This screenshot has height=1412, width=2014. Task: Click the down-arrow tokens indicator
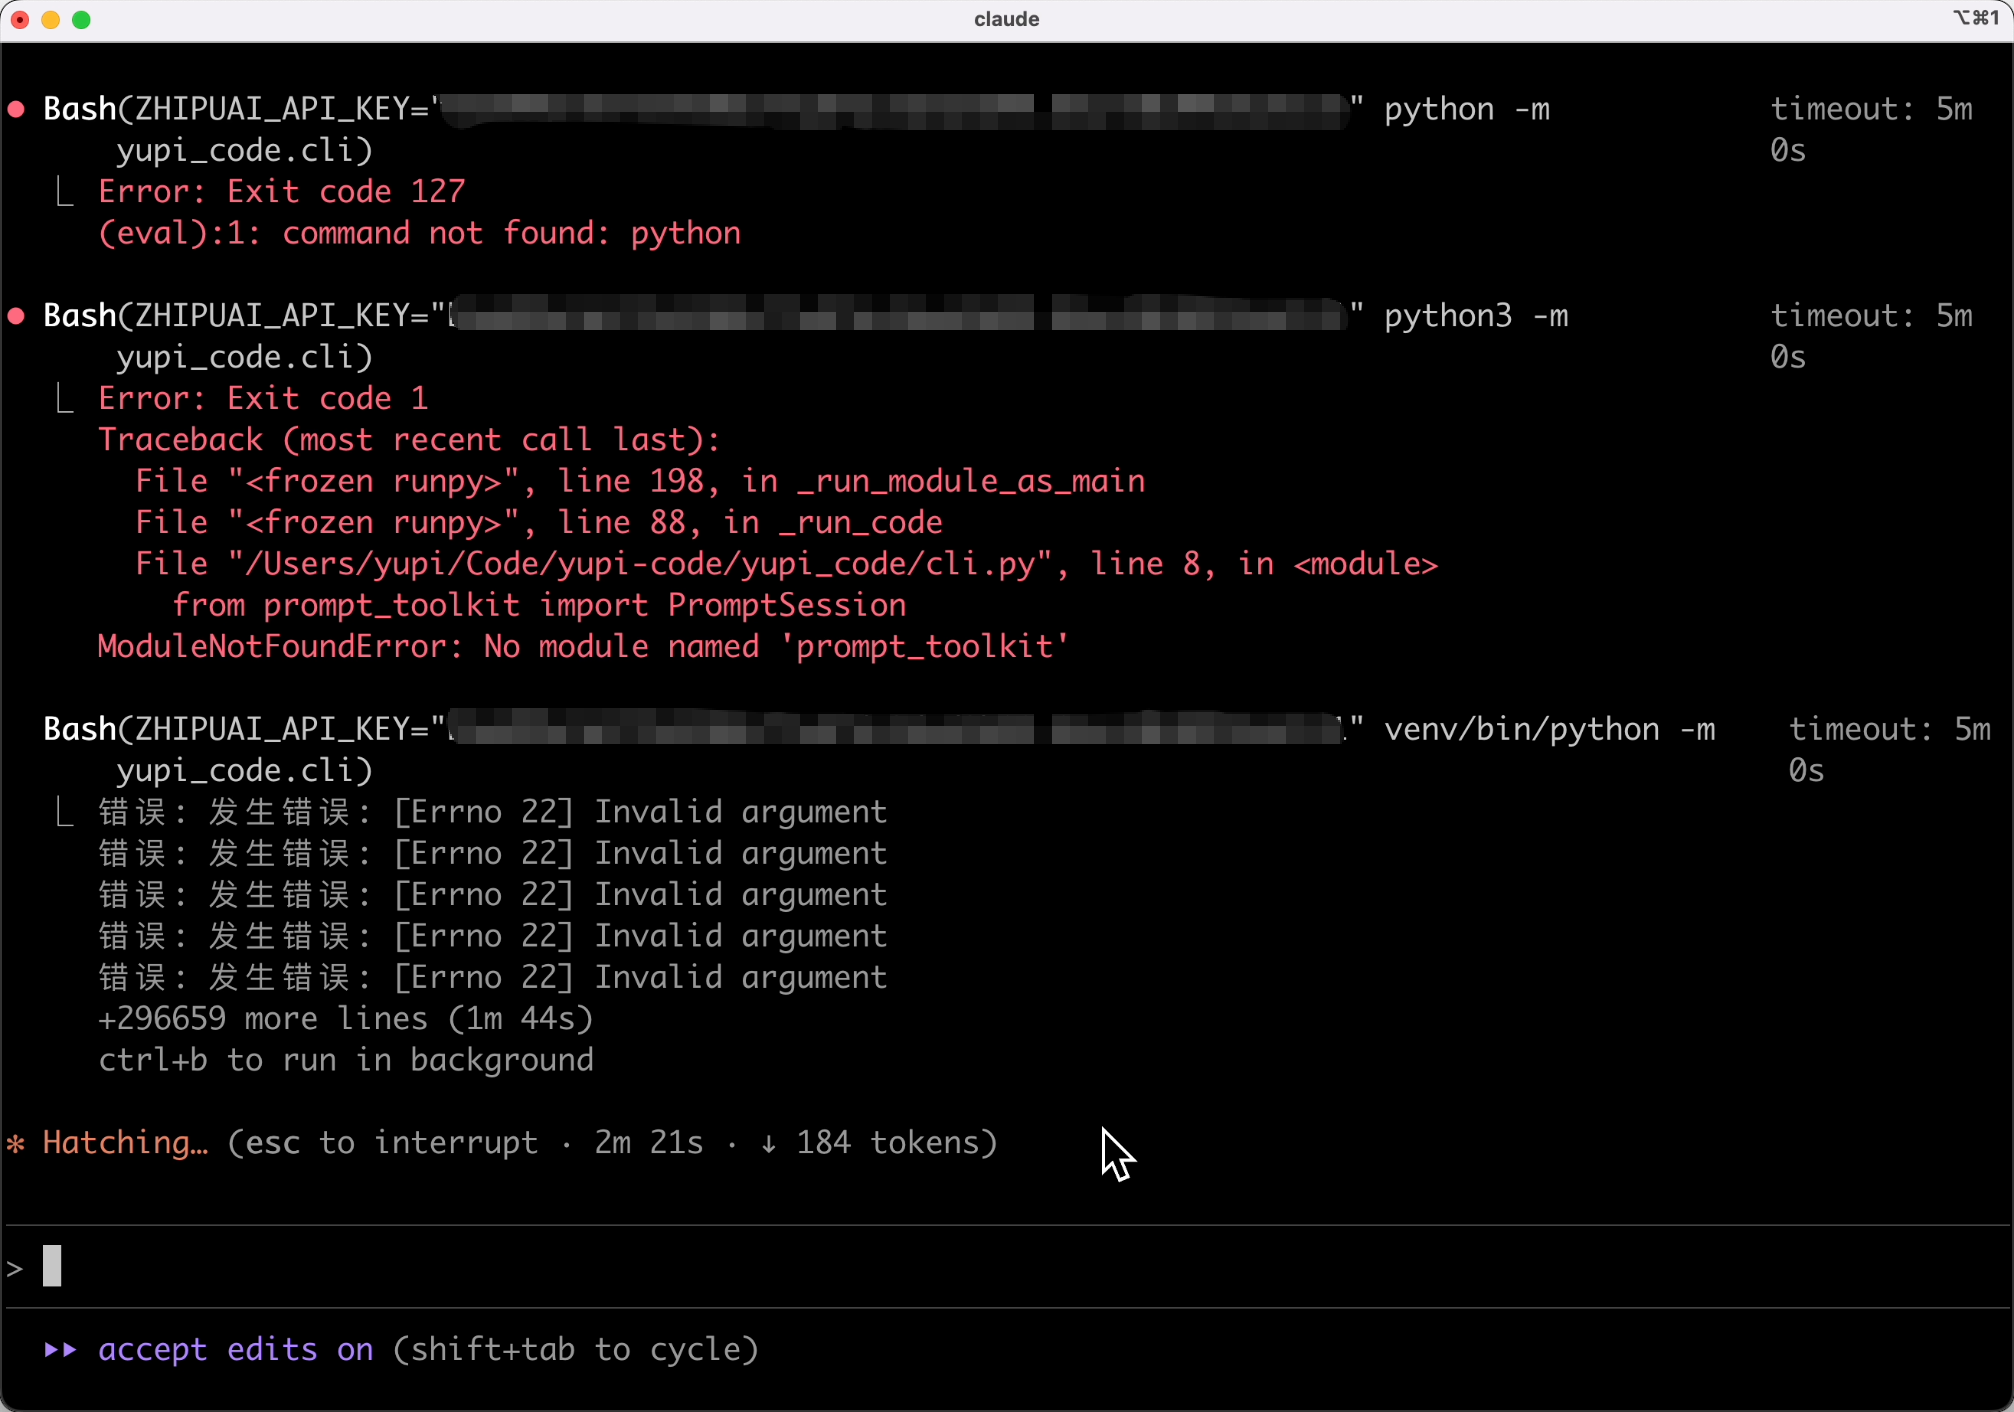[x=768, y=1143]
